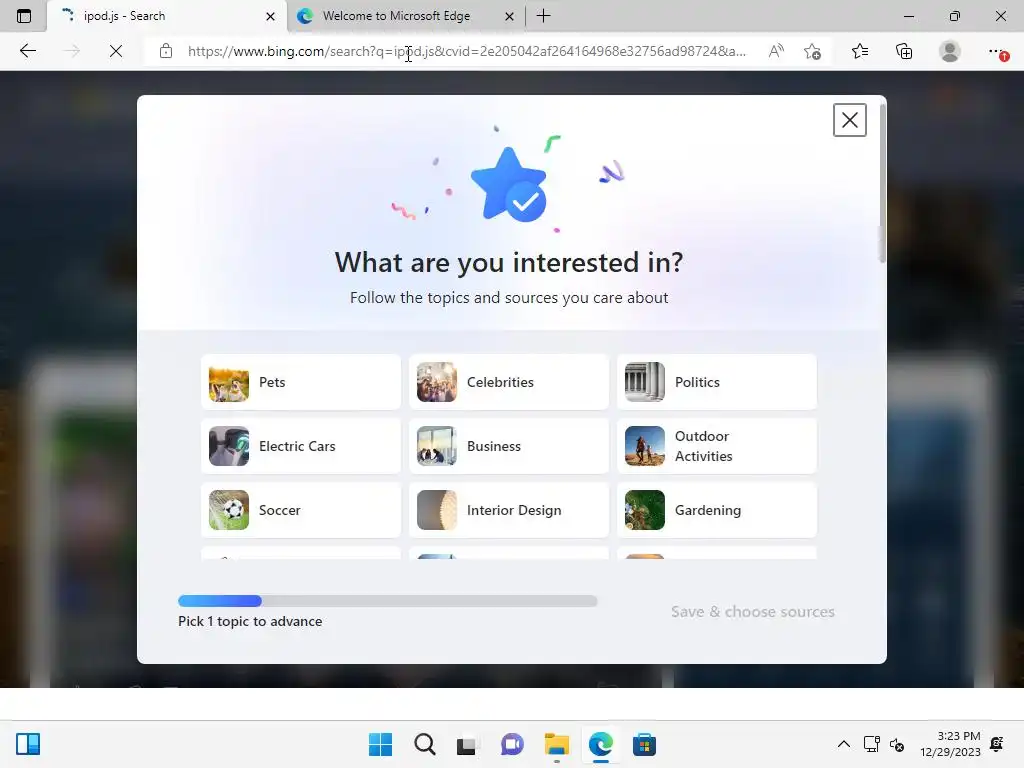This screenshot has height=768, width=1024.
Task: Close the Welcome to Microsoft Edge tab
Action: coord(509,16)
